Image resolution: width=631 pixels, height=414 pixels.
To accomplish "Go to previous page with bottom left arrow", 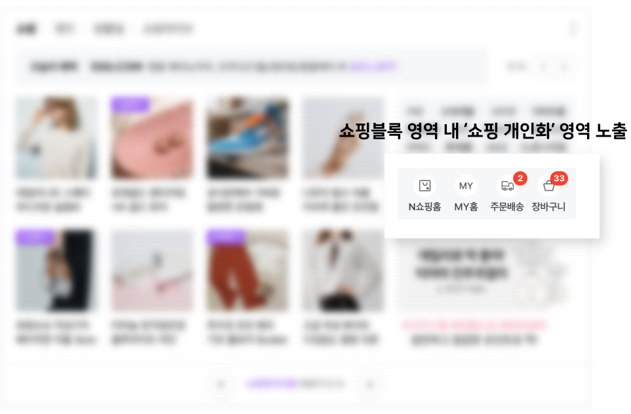I will [220, 385].
